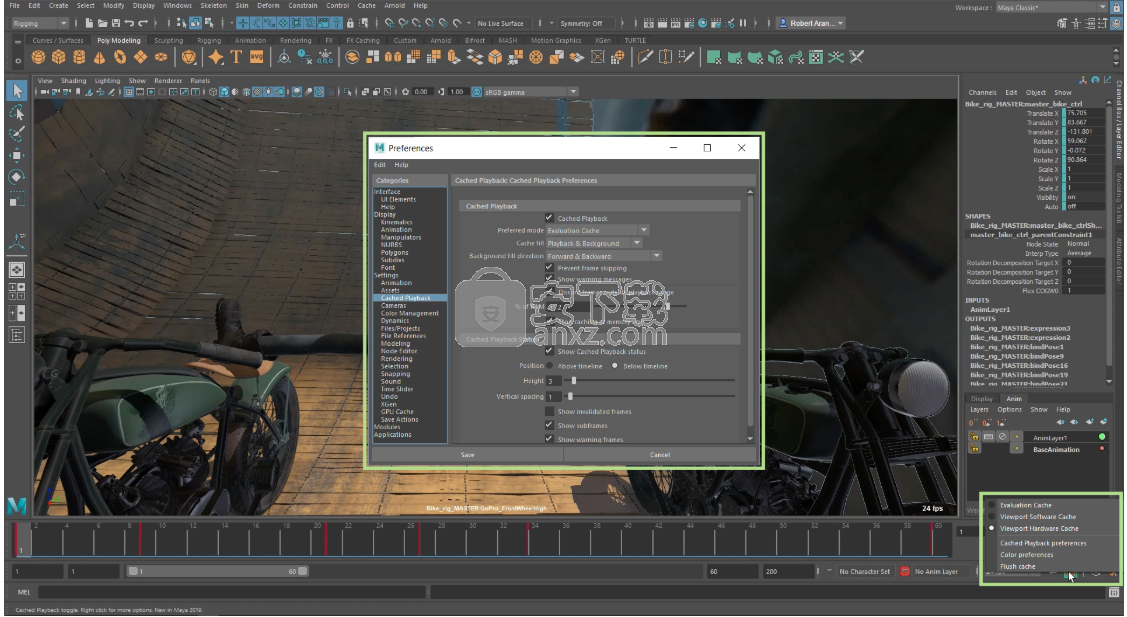Click the polygon Type text shelf icon
The image size is (1127, 617).
(x=236, y=58)
